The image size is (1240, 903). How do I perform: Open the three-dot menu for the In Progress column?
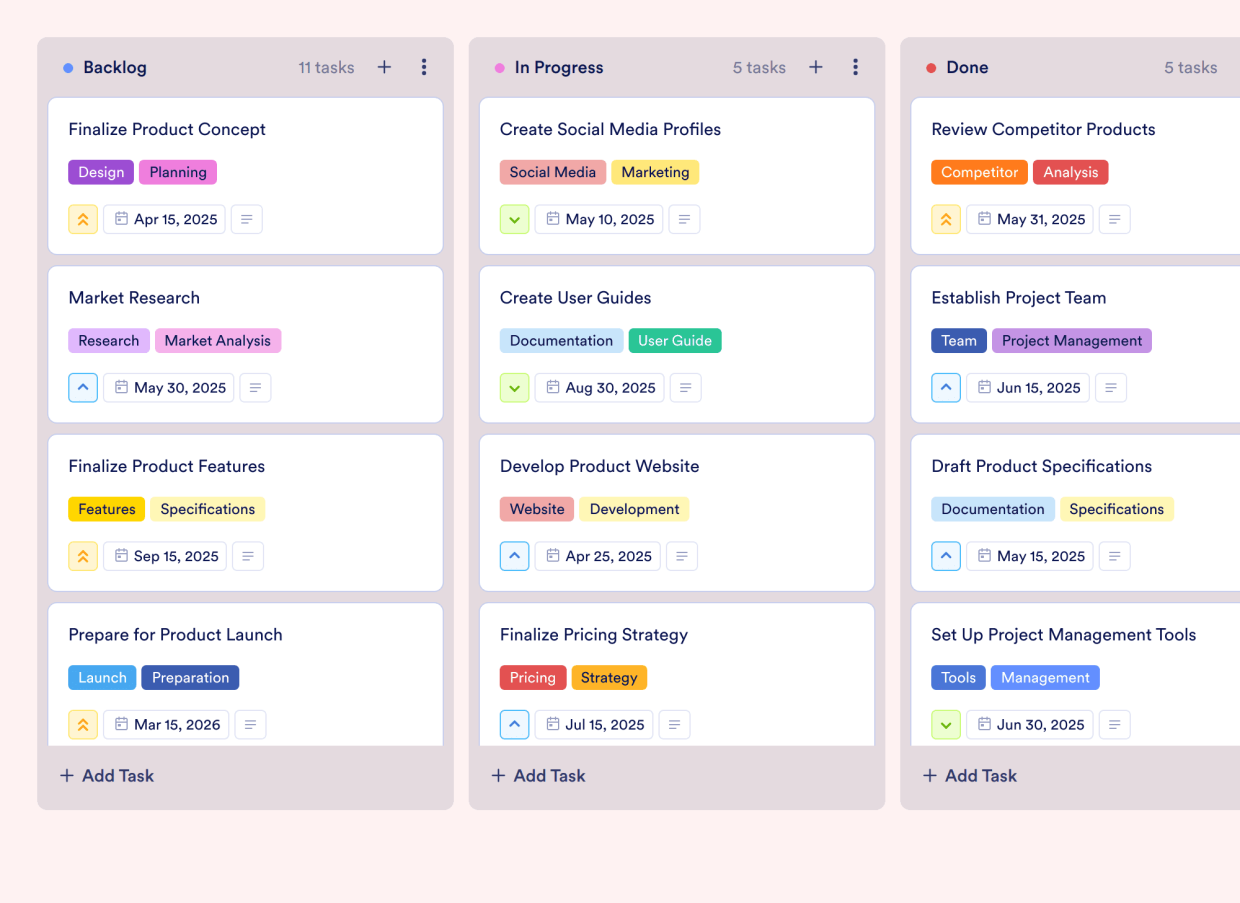tap(856, 67)
